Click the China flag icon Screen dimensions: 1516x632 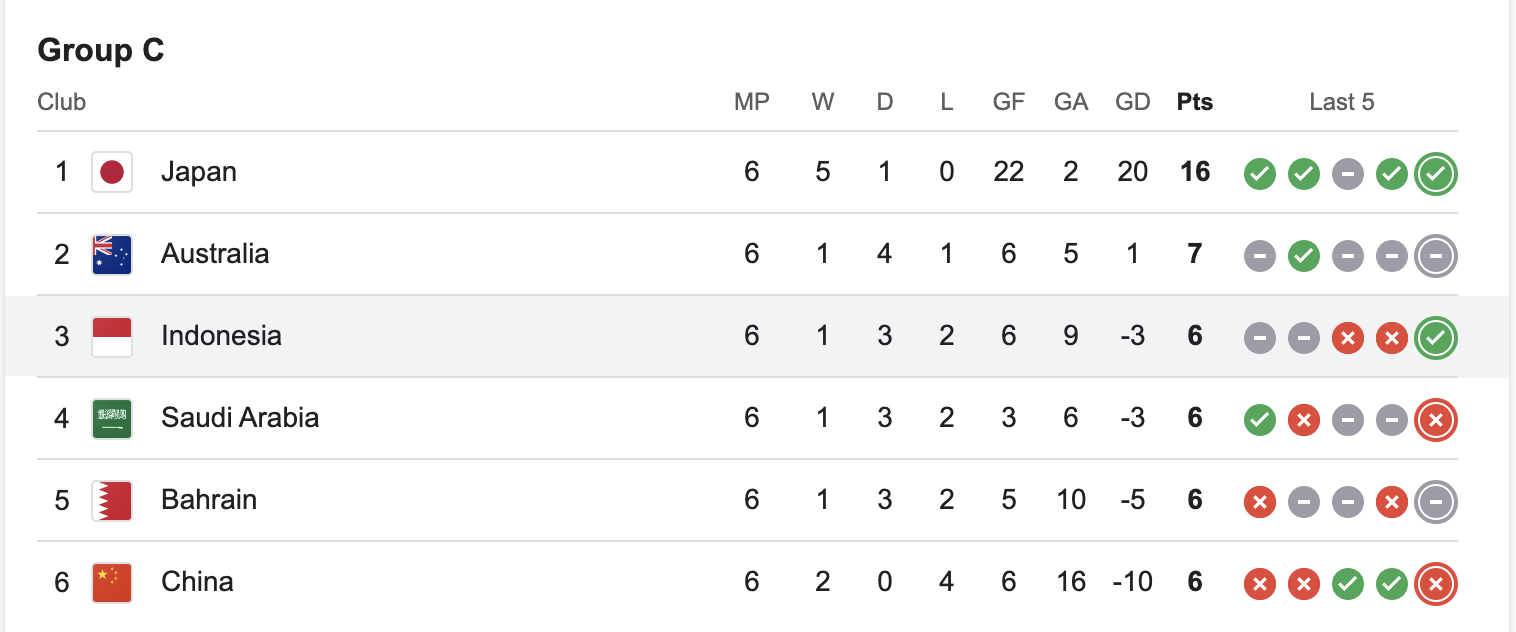click(112, 582)
